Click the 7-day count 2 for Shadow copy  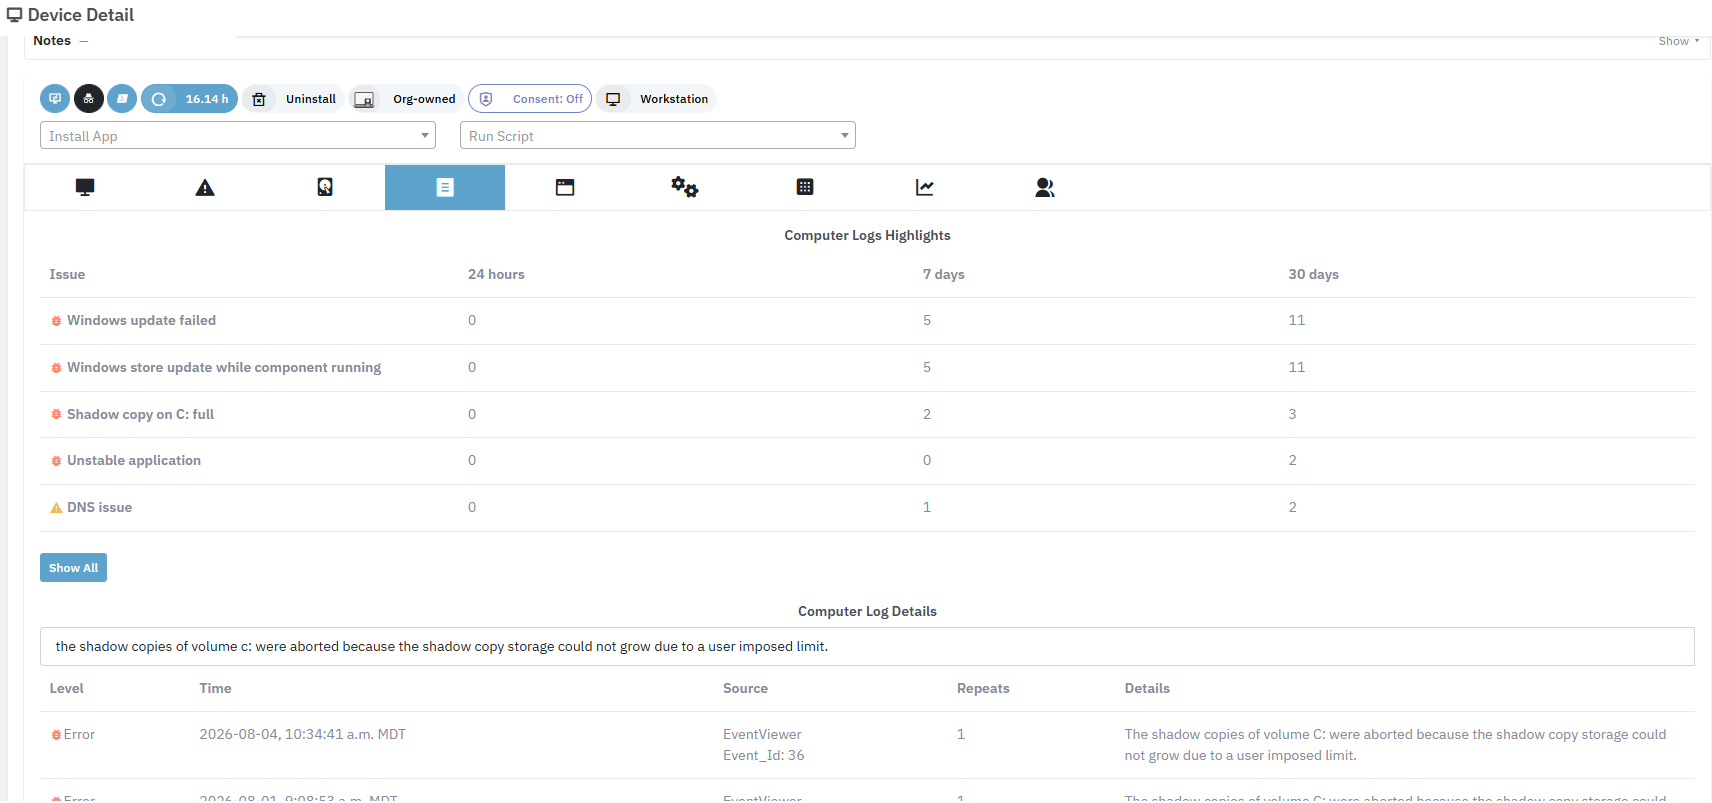pos(927,414)
